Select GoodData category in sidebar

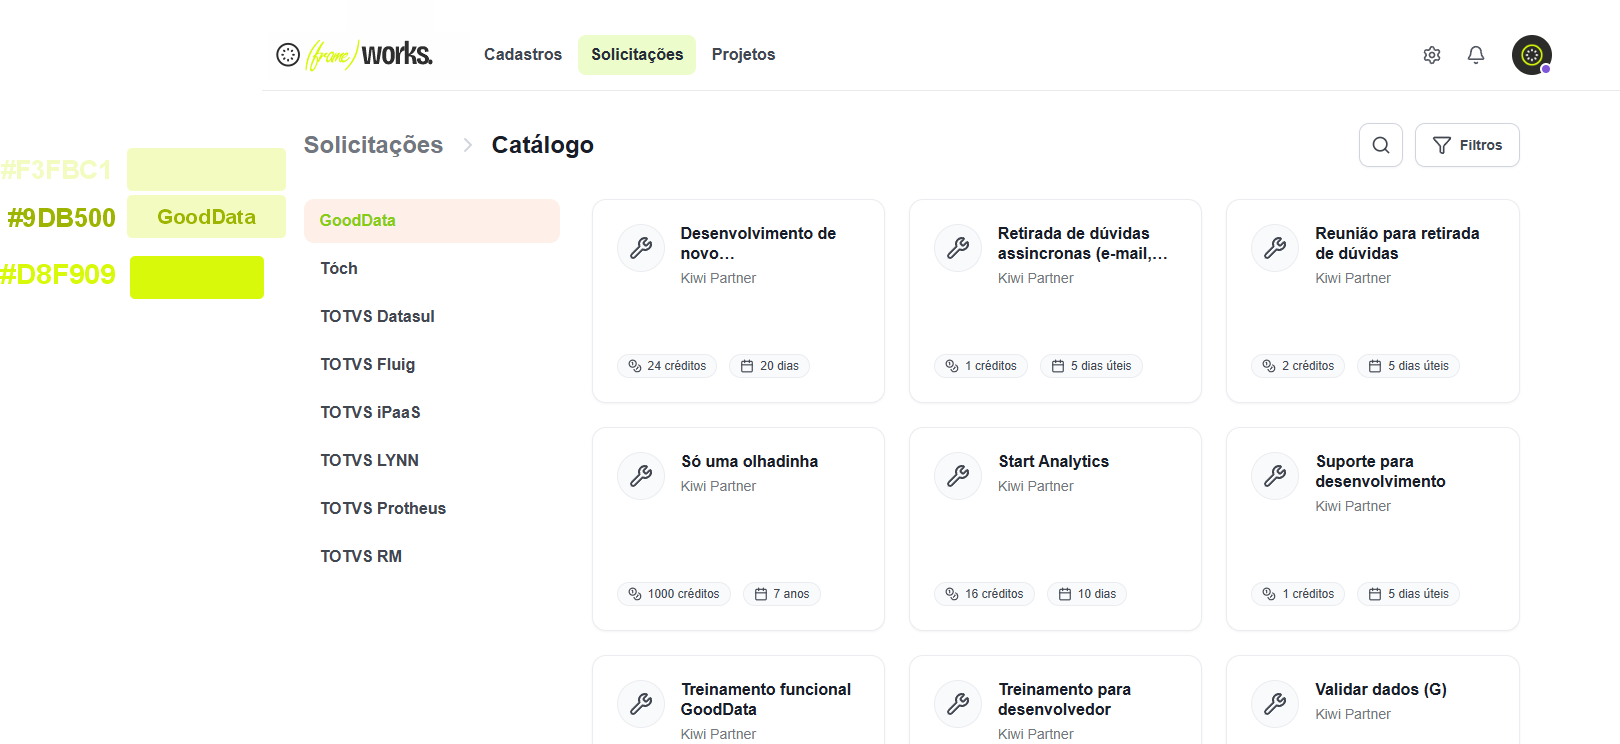[x=432, y=221]
